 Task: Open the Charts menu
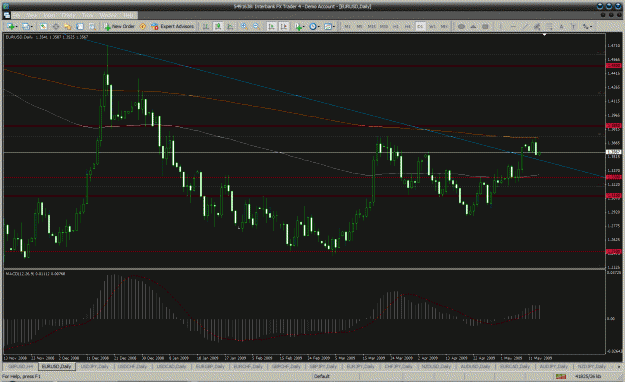click(x=68, y=15)
